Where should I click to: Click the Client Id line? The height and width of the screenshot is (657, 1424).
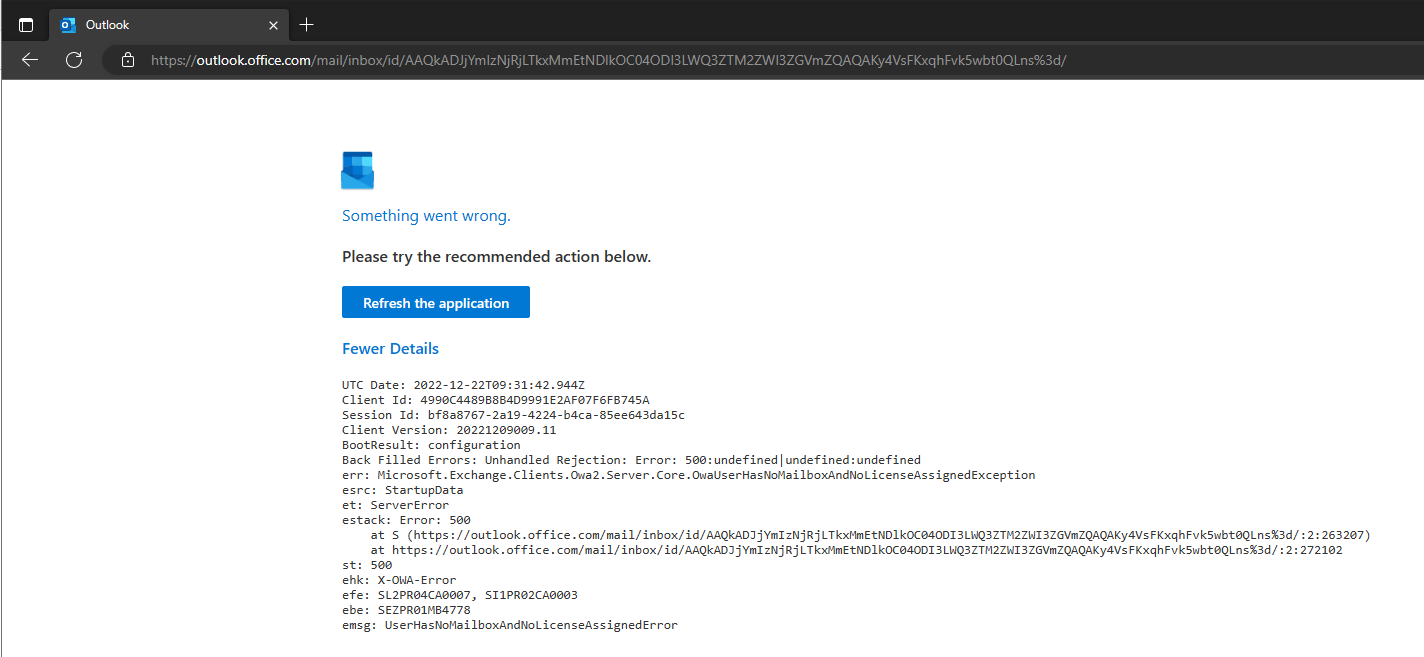[x=495, y=400]
